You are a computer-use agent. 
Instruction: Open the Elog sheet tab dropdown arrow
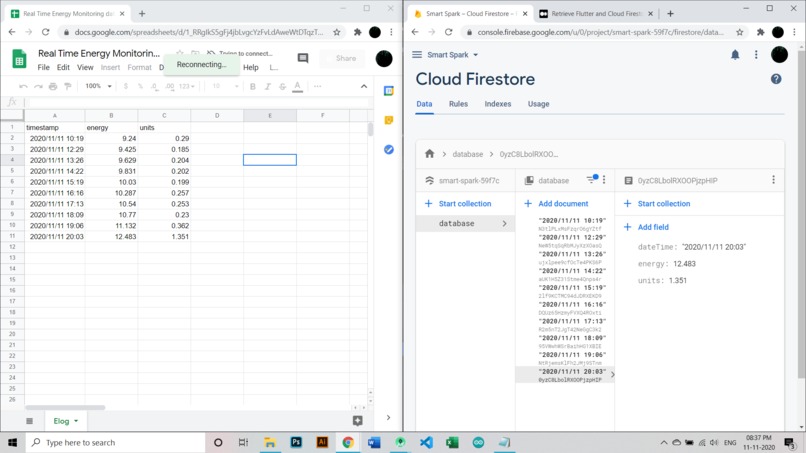76,421
